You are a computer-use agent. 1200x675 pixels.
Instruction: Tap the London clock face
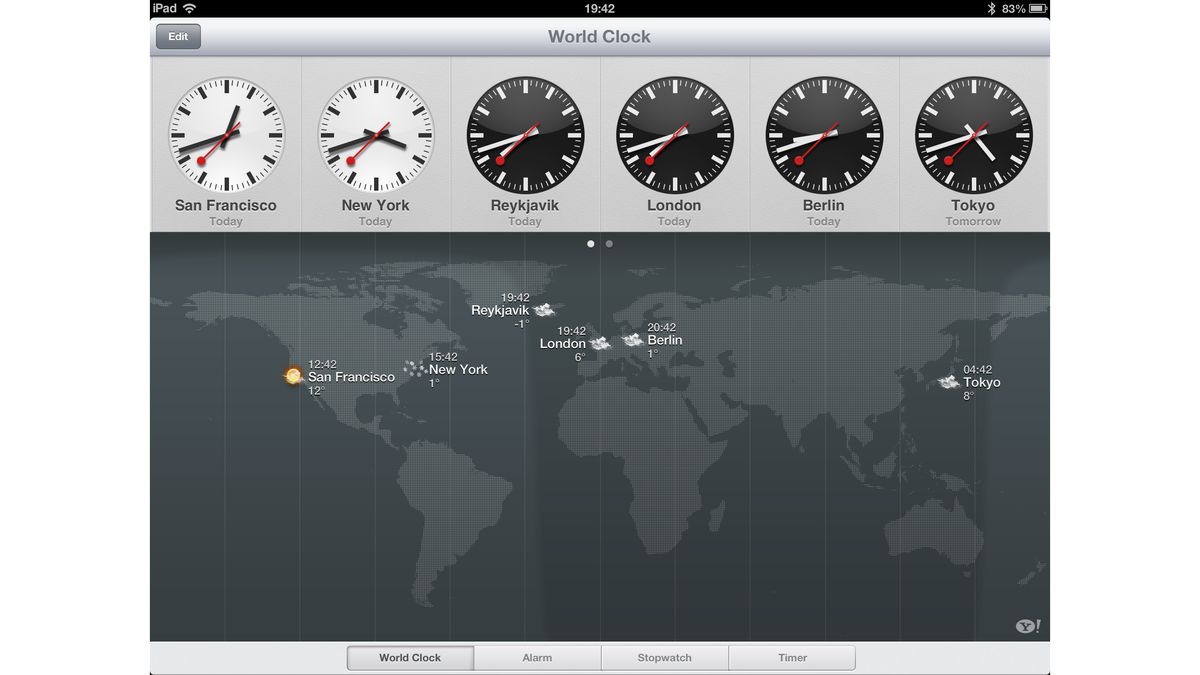(673, 132)
